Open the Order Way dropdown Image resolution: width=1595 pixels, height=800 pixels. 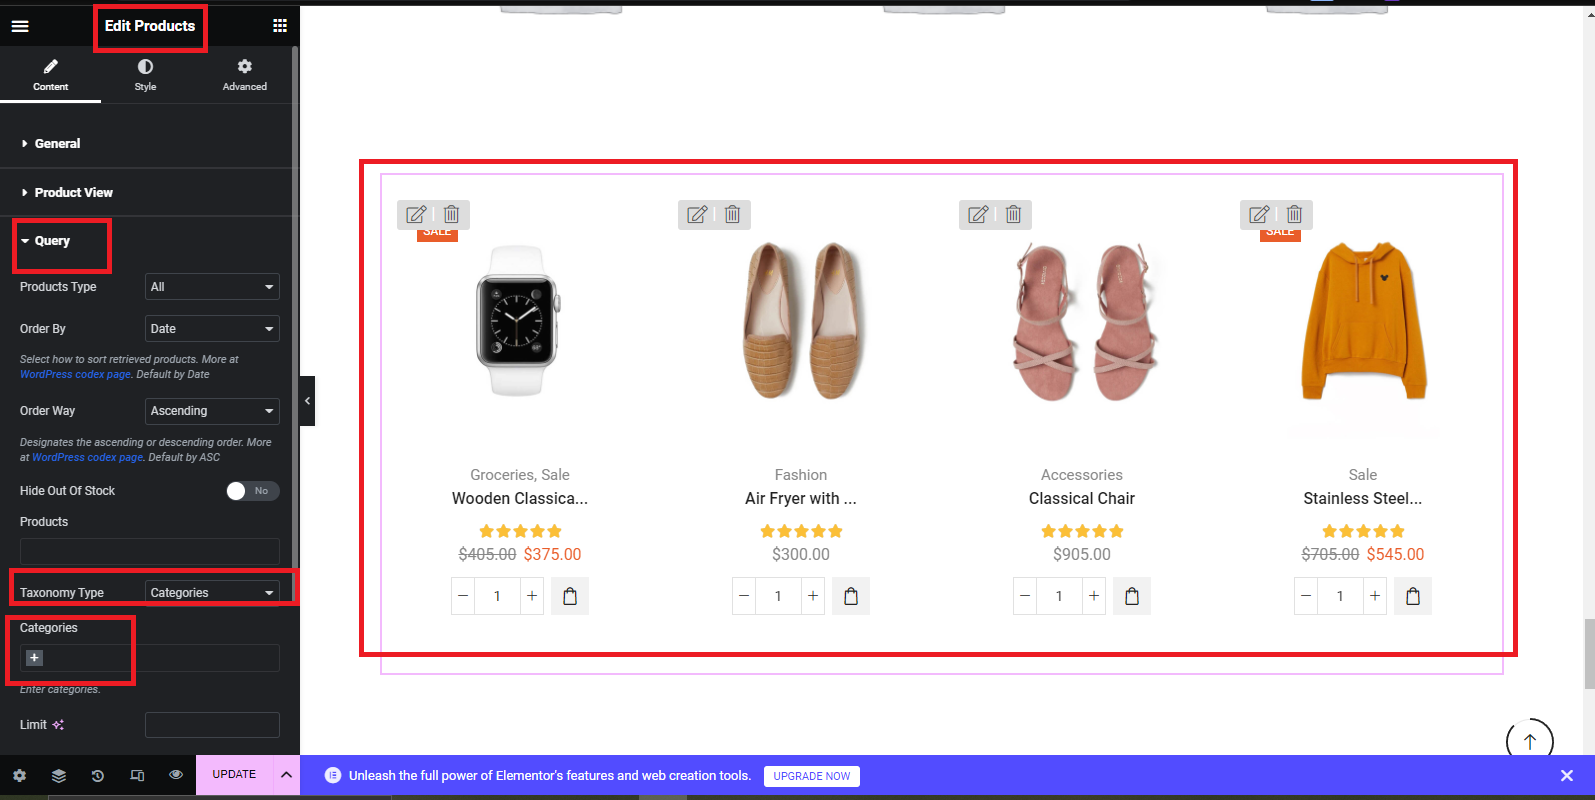pyautogui.click(x=212, y=411)
